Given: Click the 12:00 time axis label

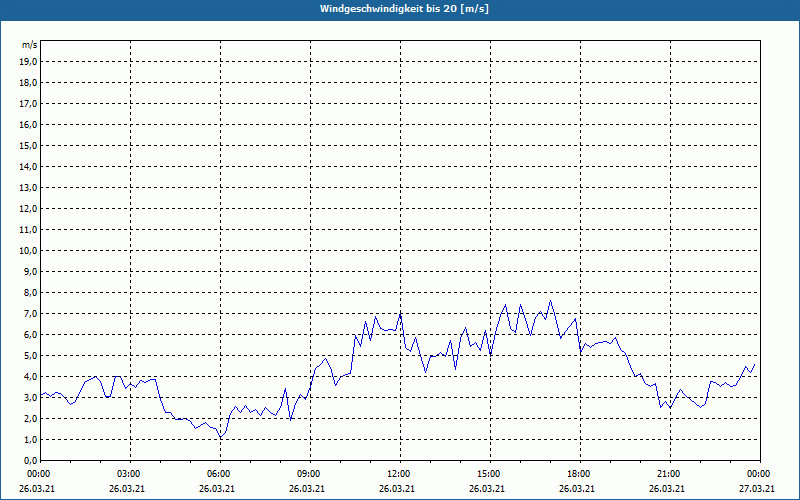Looking at the screenshot, I should pyautogui.click(x=401, y=474).
